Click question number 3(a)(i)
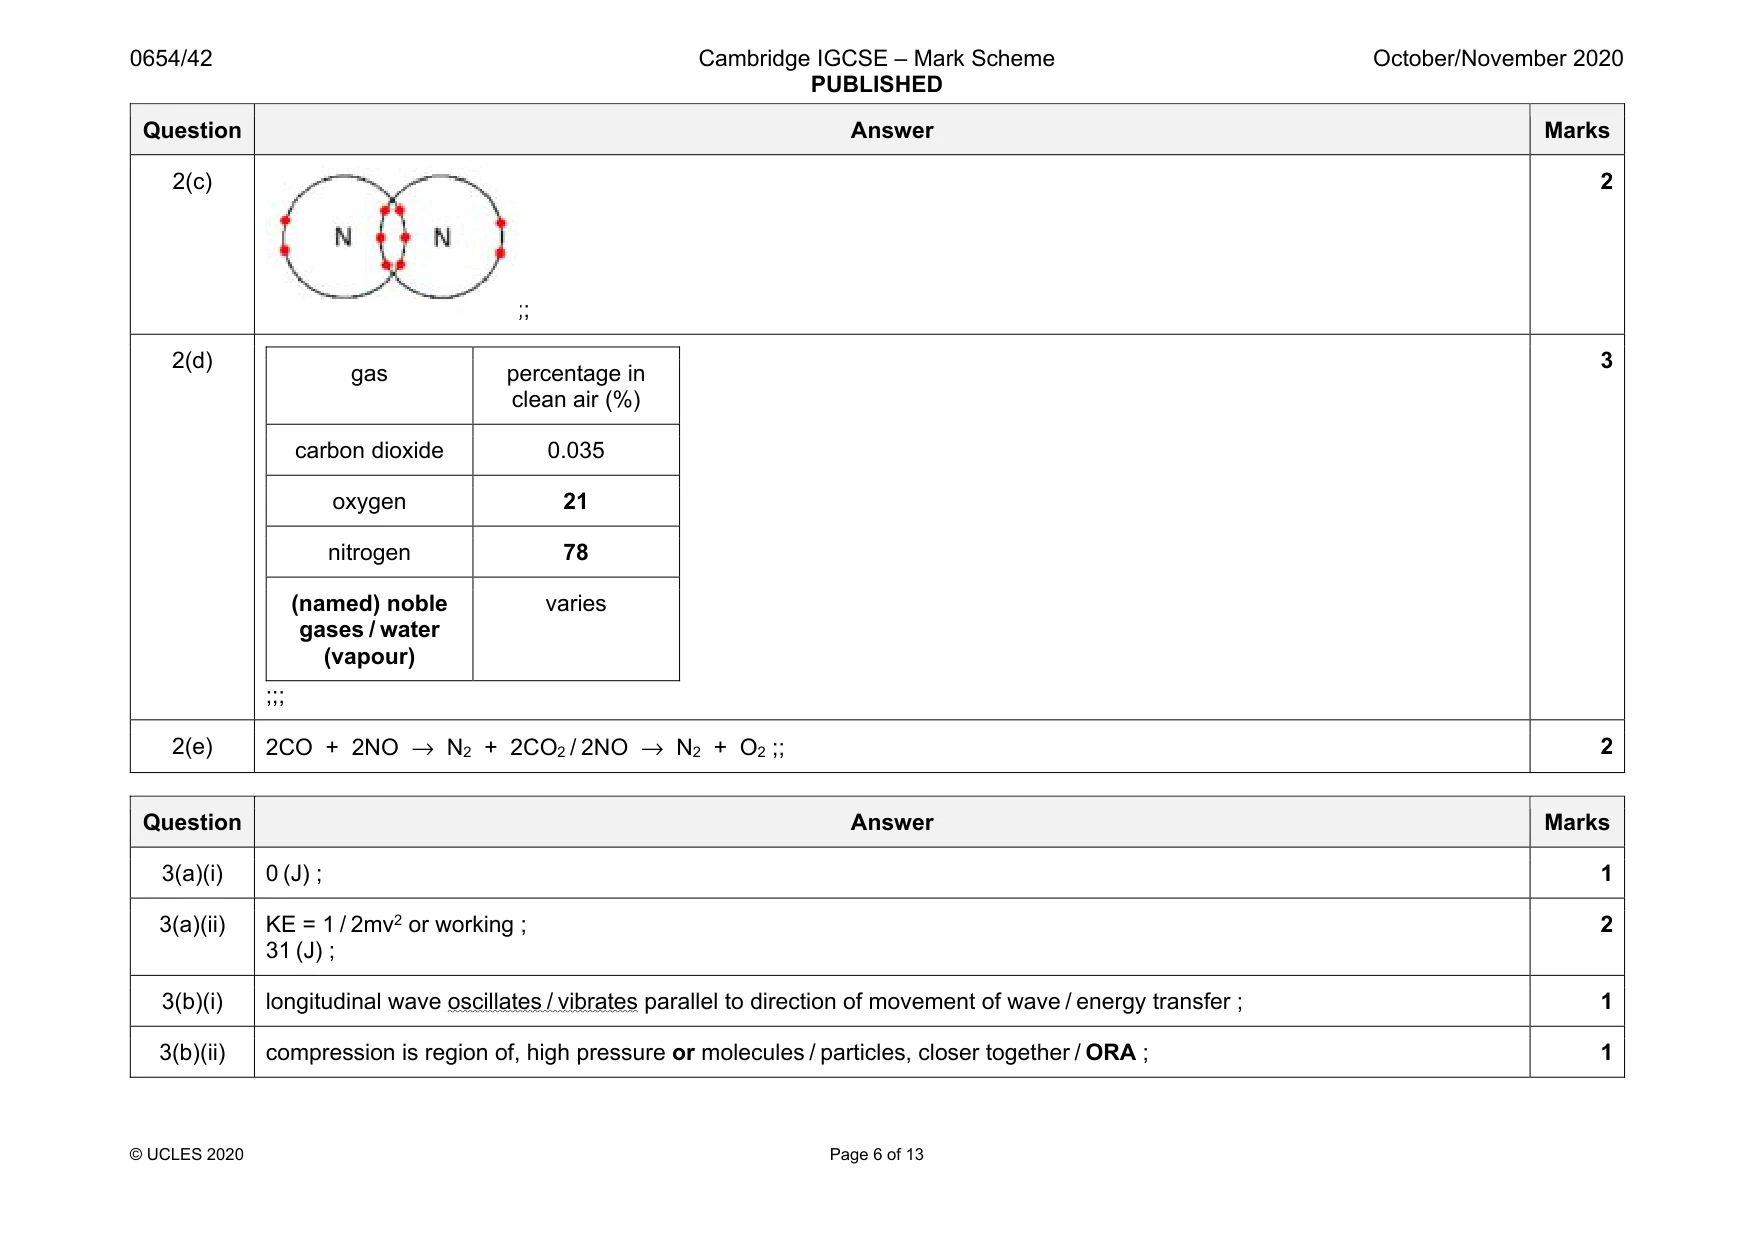The image size is (1755, 1241). (192, 873)
